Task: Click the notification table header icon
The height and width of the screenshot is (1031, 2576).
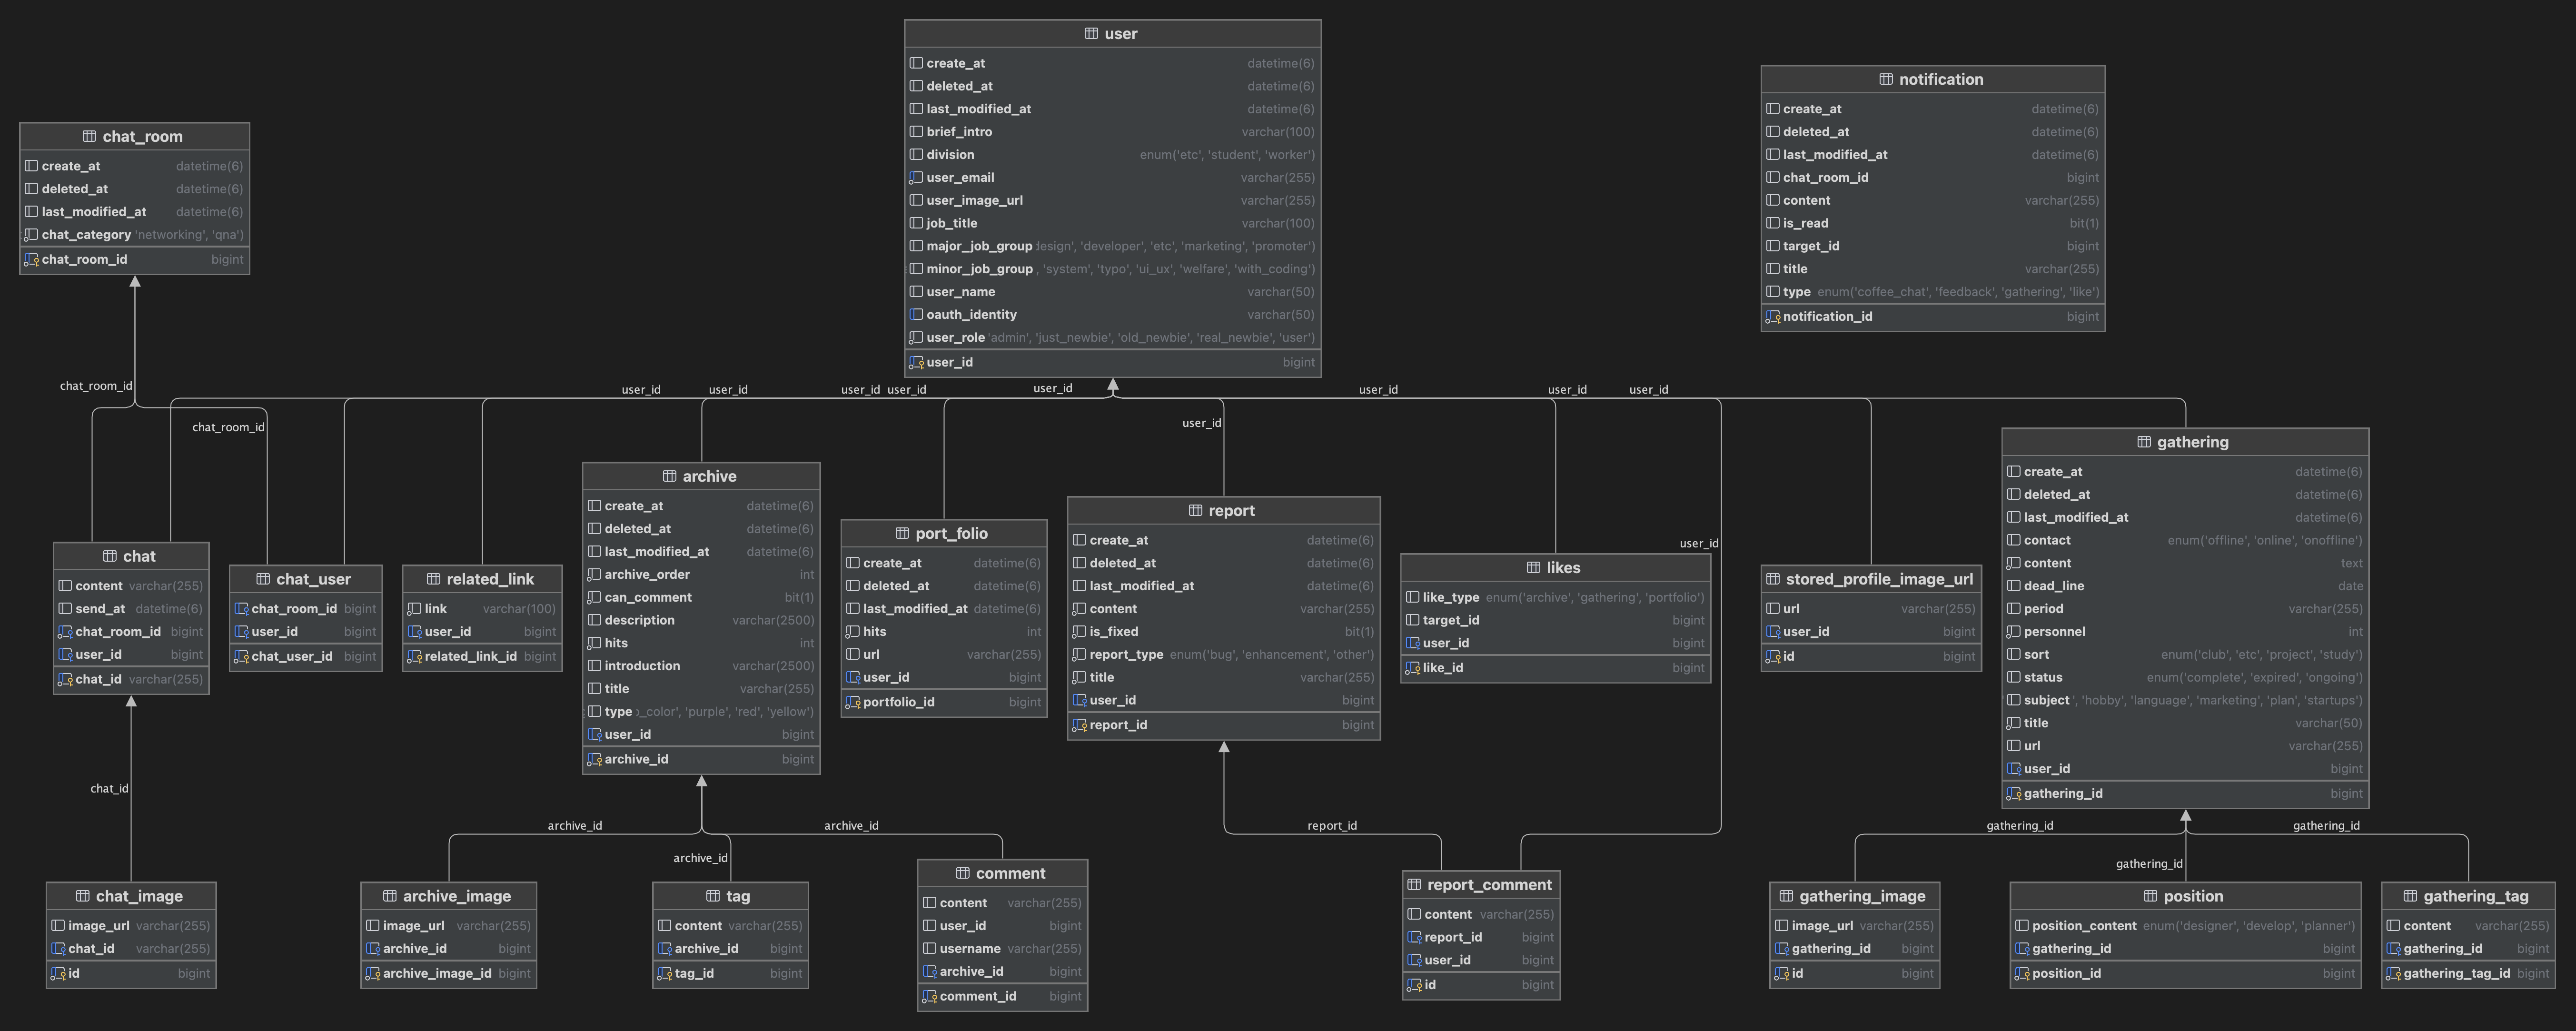Action: point(1885,80)
